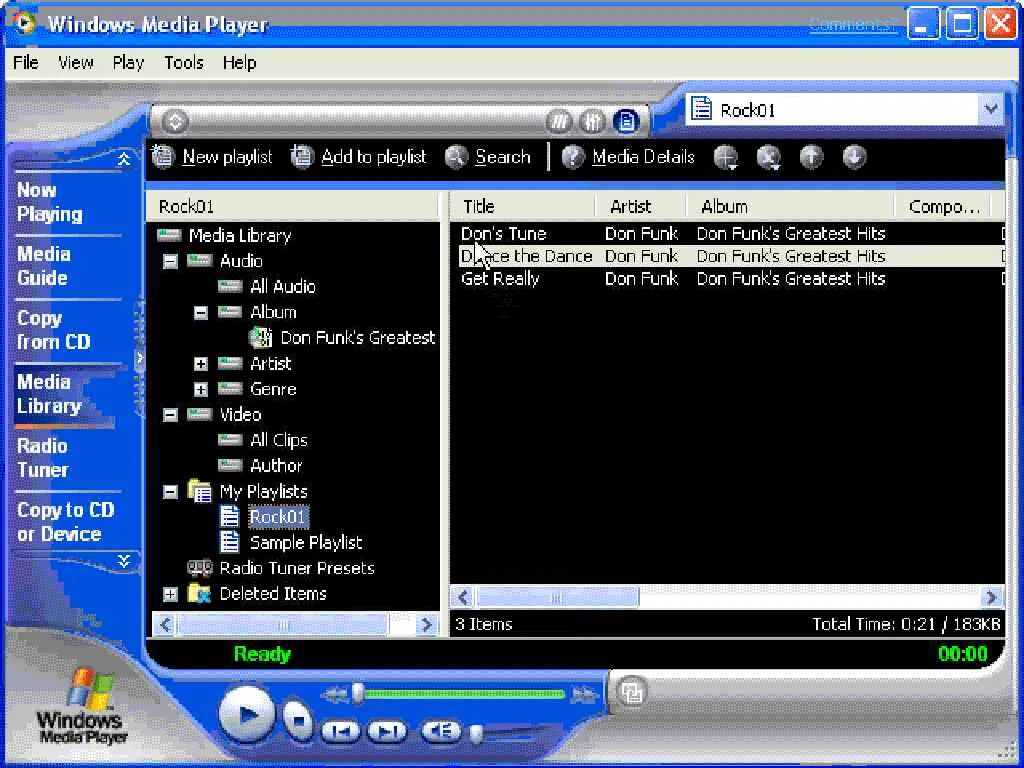
Task: Click the delete media X icon
Action: (x=769, y=157)
